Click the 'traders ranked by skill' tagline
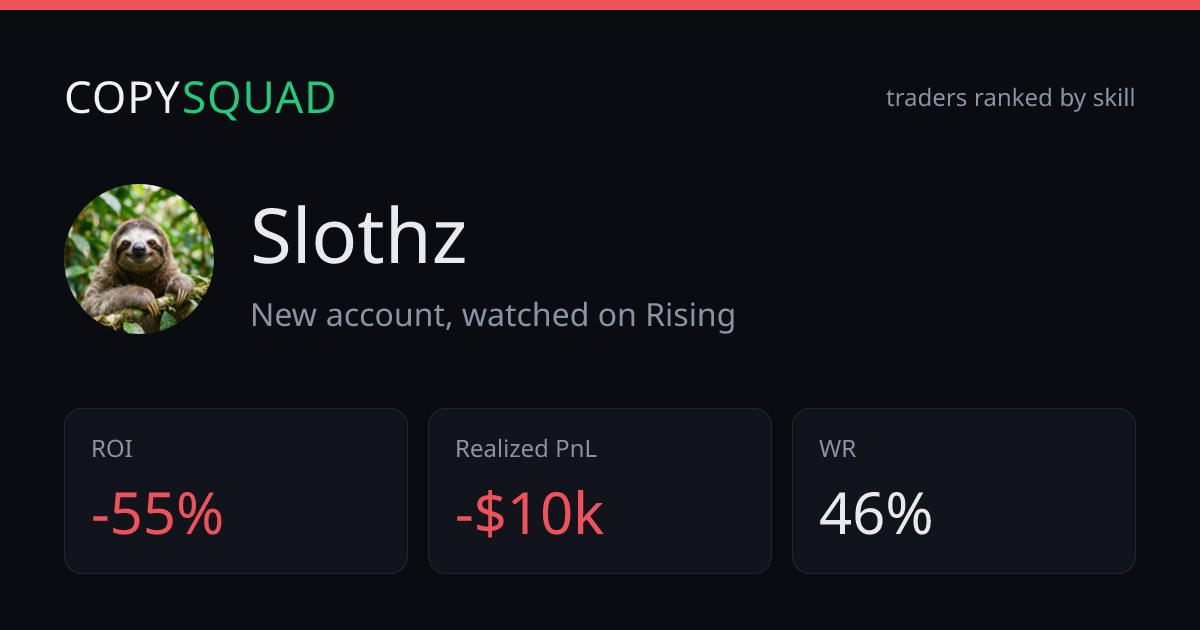The image size is (1200, 630). pos(1010,98)
